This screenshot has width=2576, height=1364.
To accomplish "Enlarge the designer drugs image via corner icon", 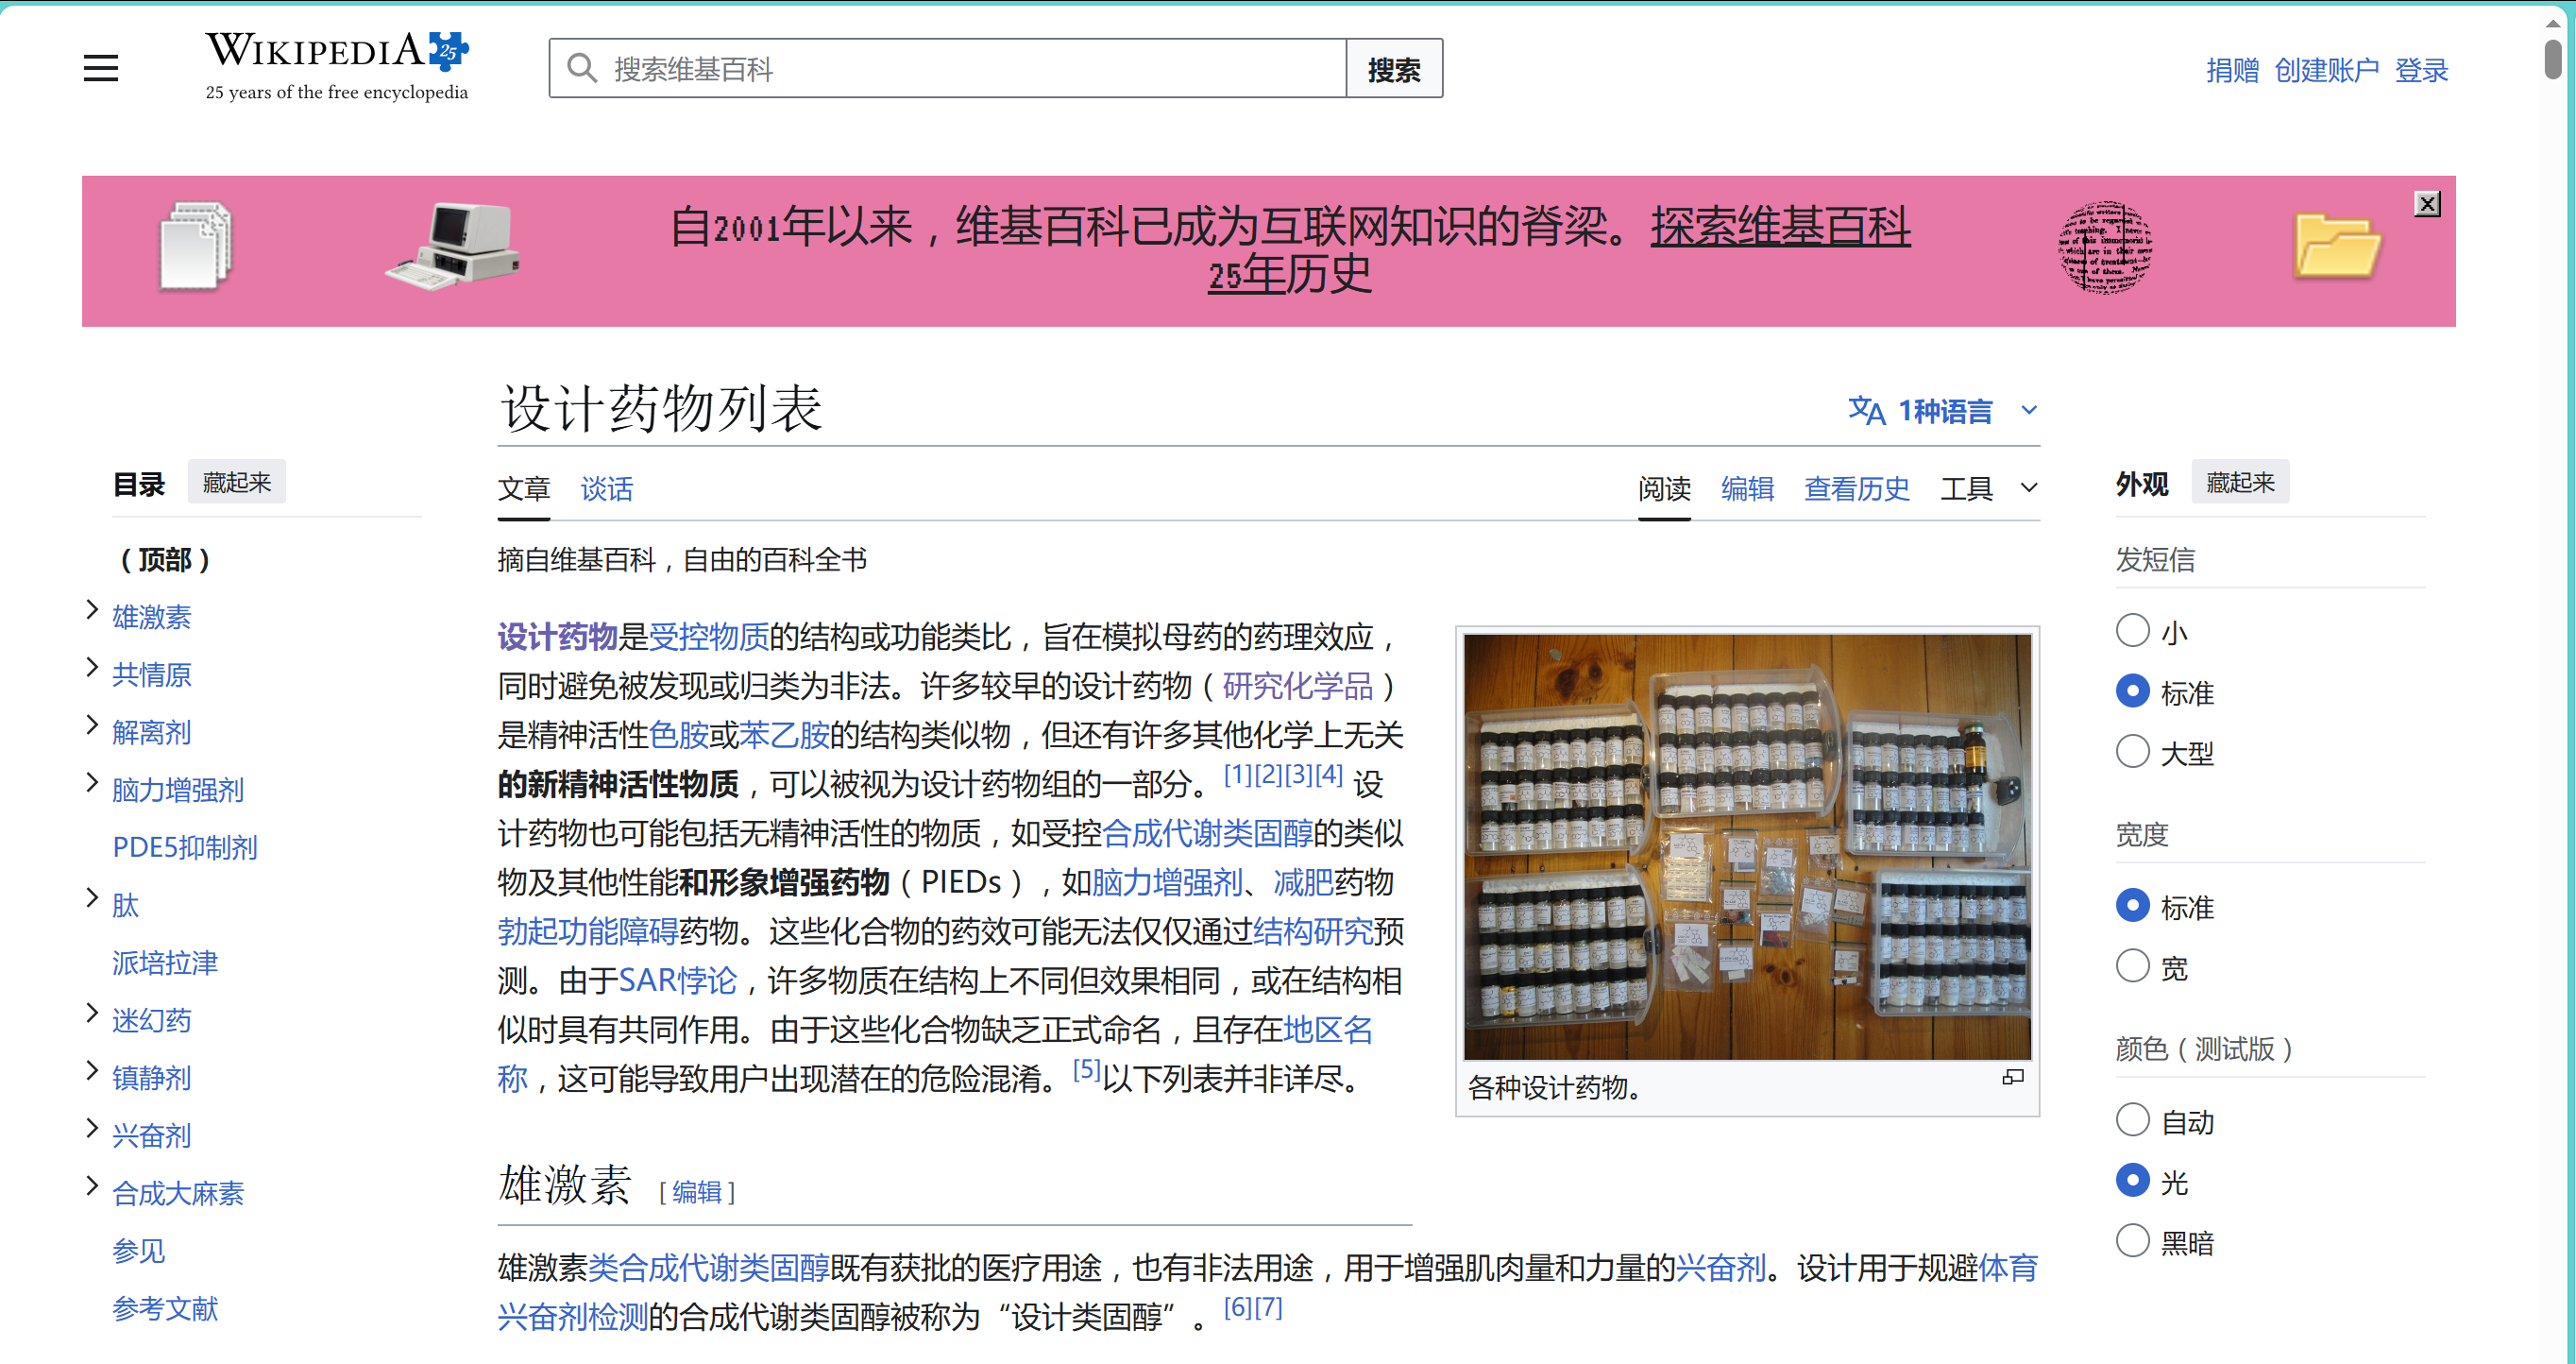I will click(2012, 1077).
